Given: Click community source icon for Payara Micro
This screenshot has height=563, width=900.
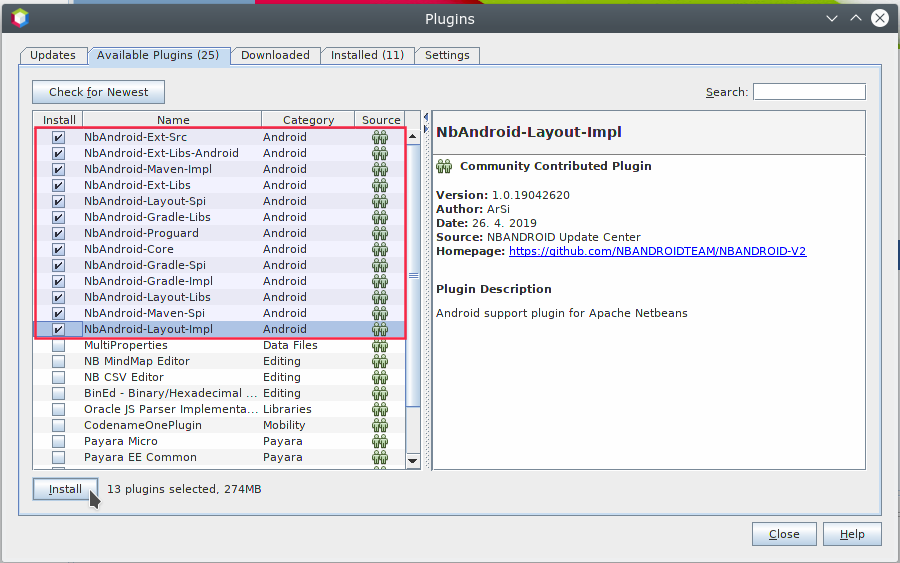Looking at the screenshot, I should tap(379, 441).
